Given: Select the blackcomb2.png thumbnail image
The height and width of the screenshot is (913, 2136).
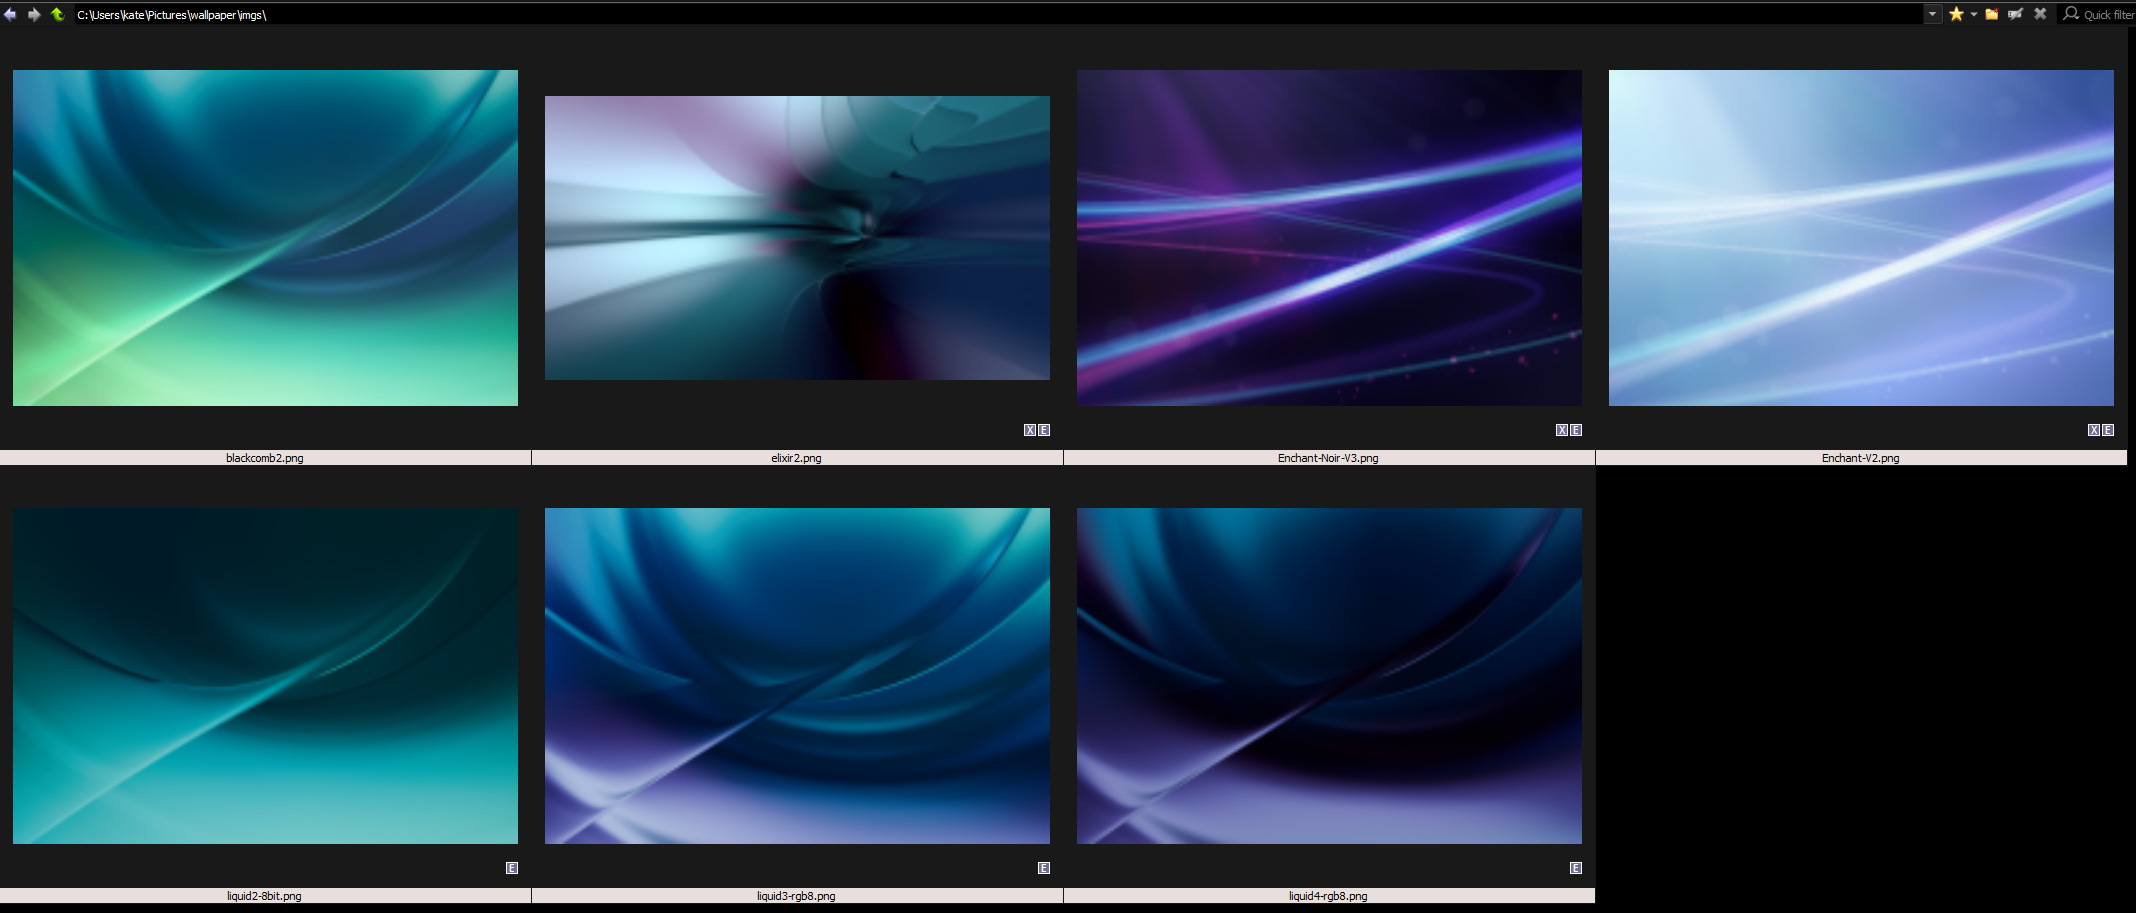Looking at the screenshot, I should point(265,238).
